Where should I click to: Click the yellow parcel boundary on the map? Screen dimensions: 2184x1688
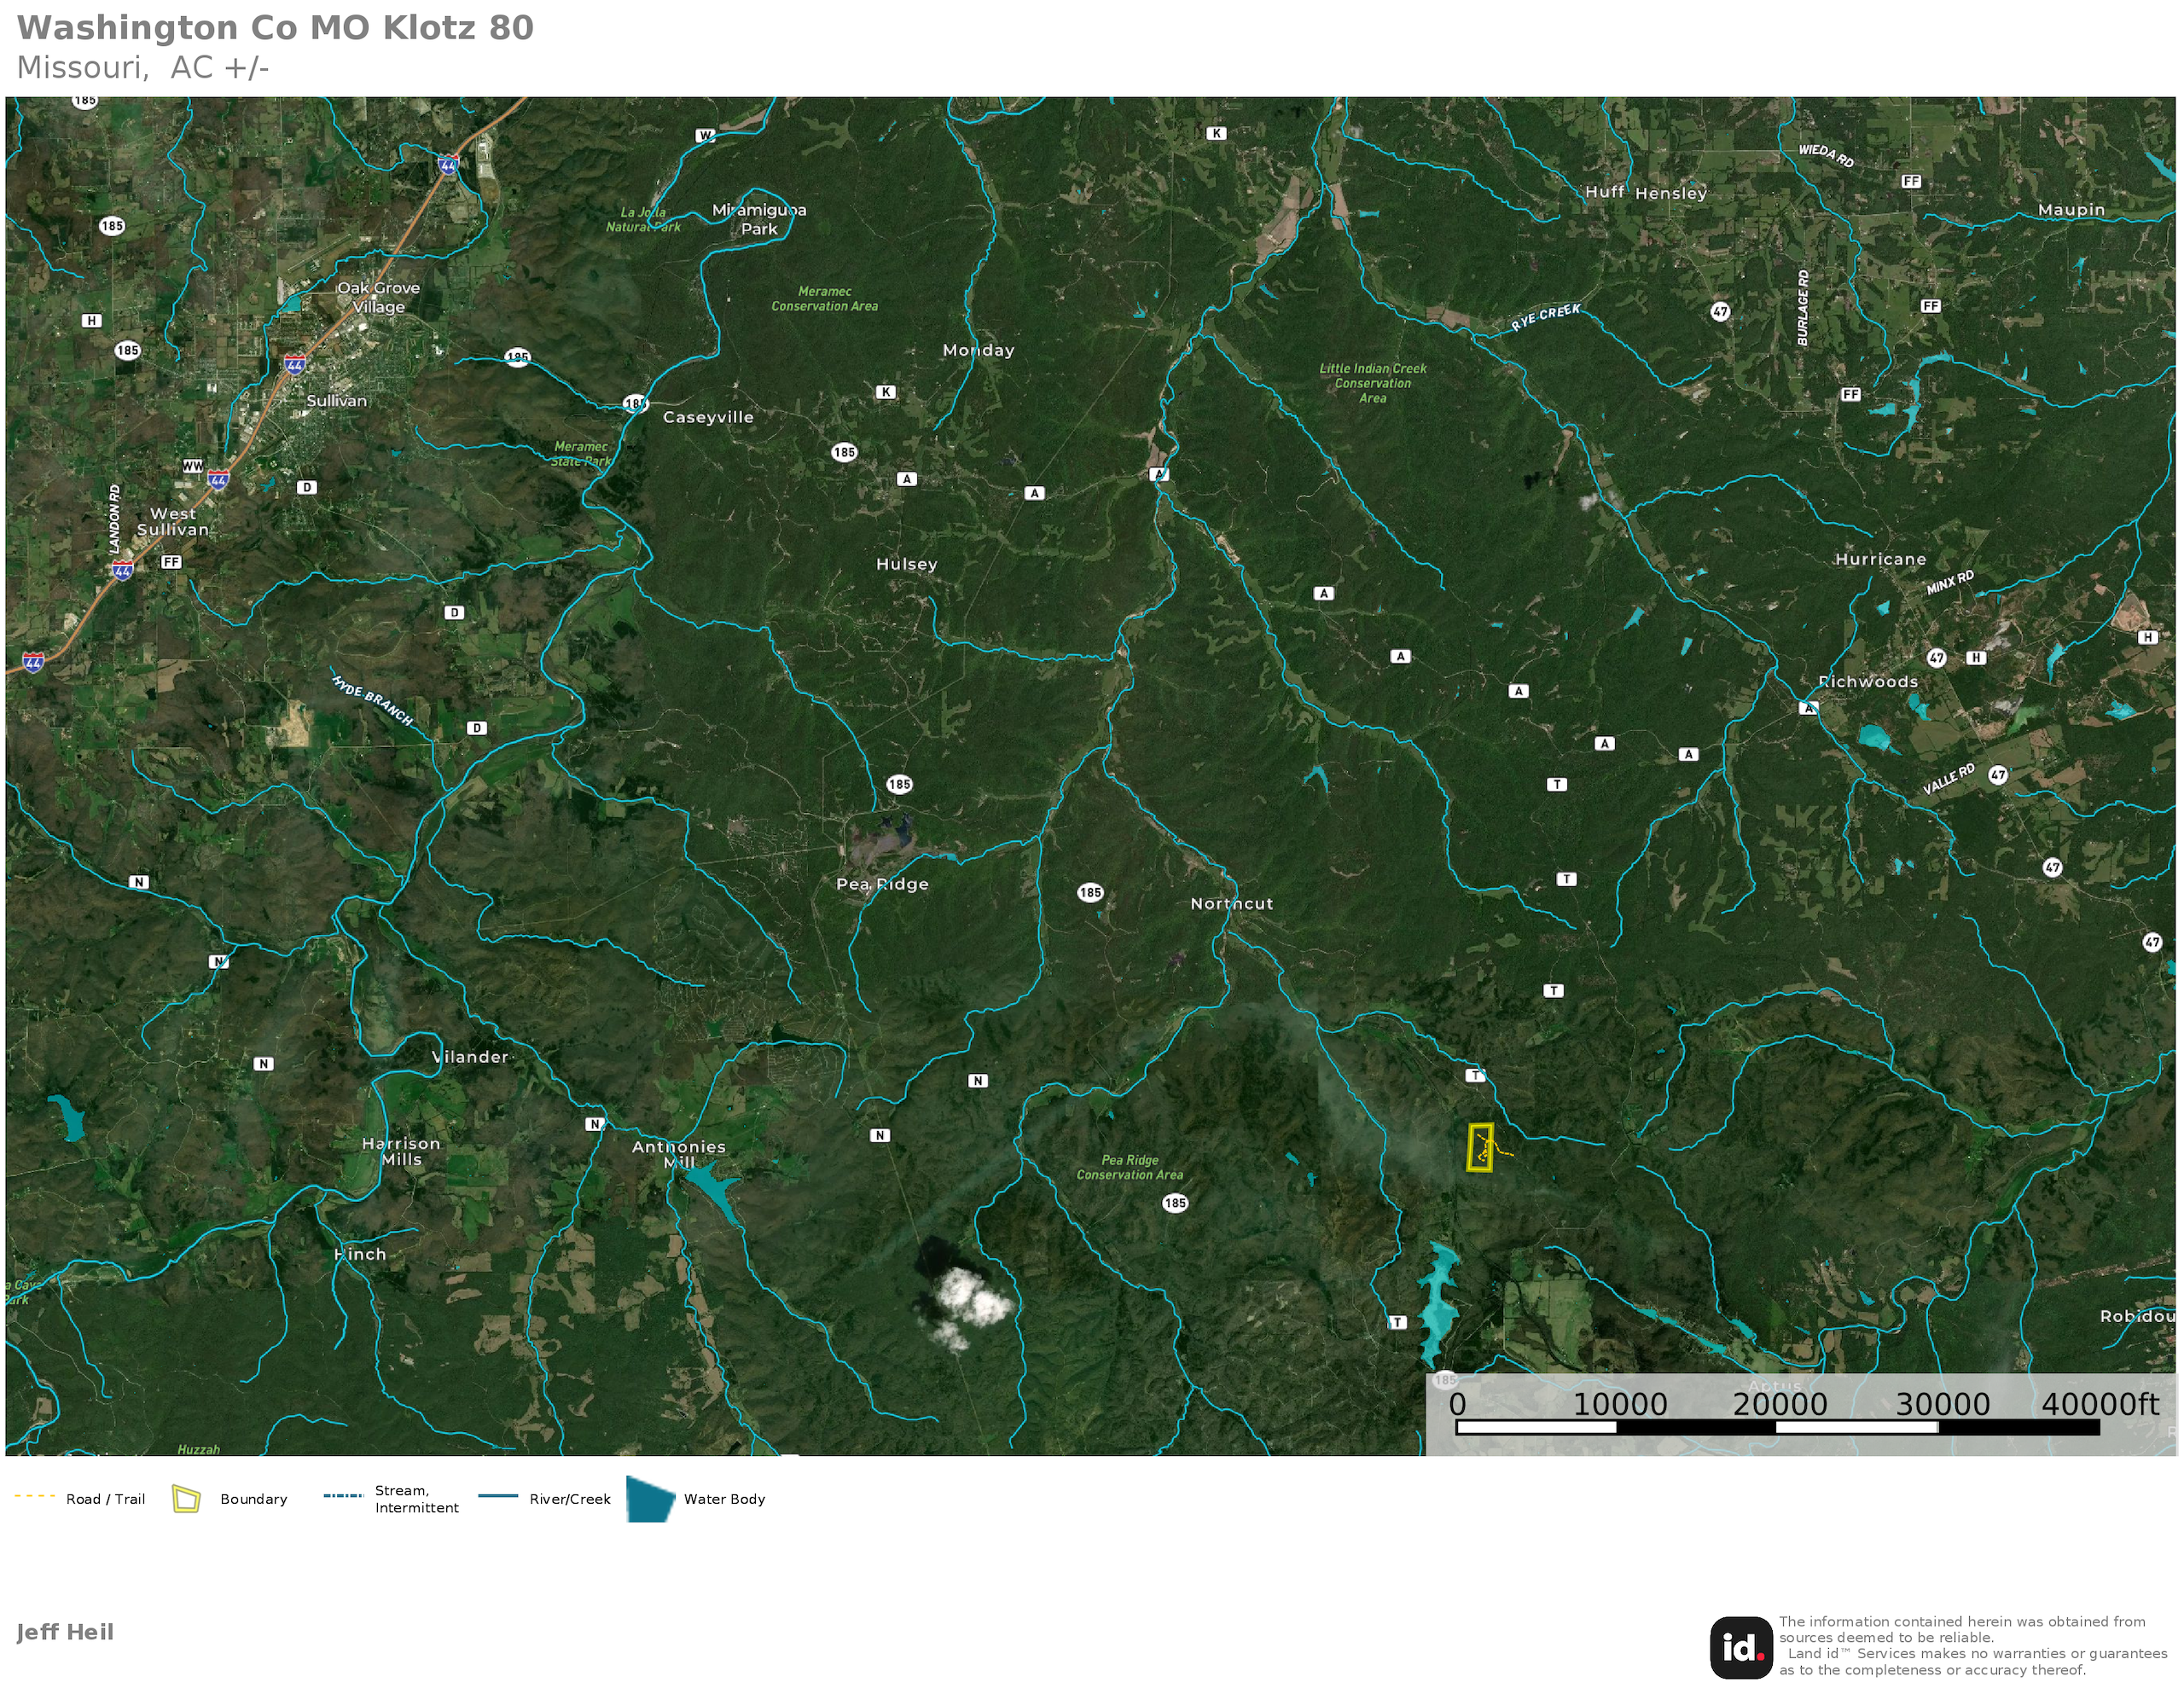1480,1147
